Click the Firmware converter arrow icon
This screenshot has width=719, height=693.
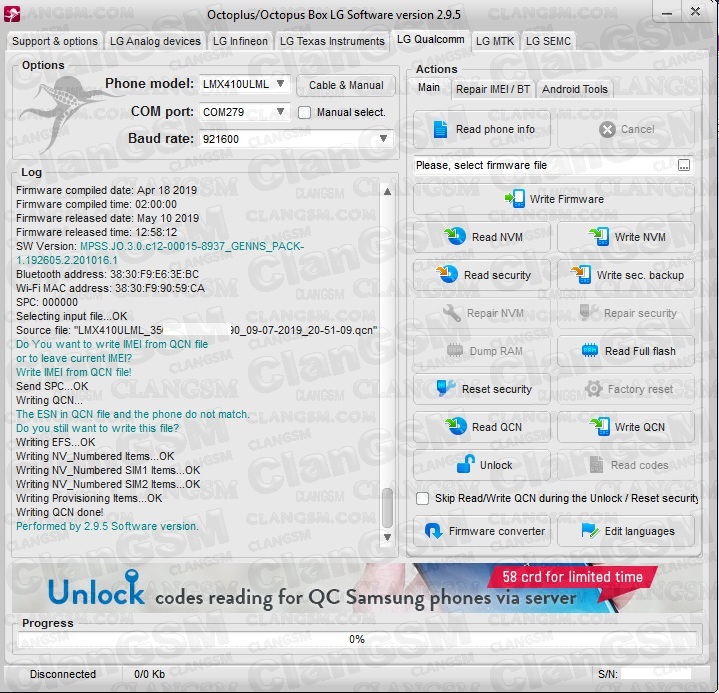(433, 531)
